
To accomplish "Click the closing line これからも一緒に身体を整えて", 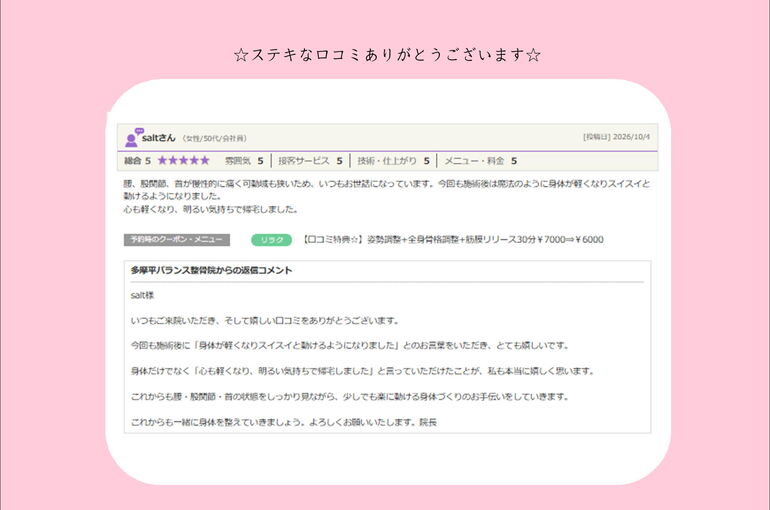I will pos(284,422).
